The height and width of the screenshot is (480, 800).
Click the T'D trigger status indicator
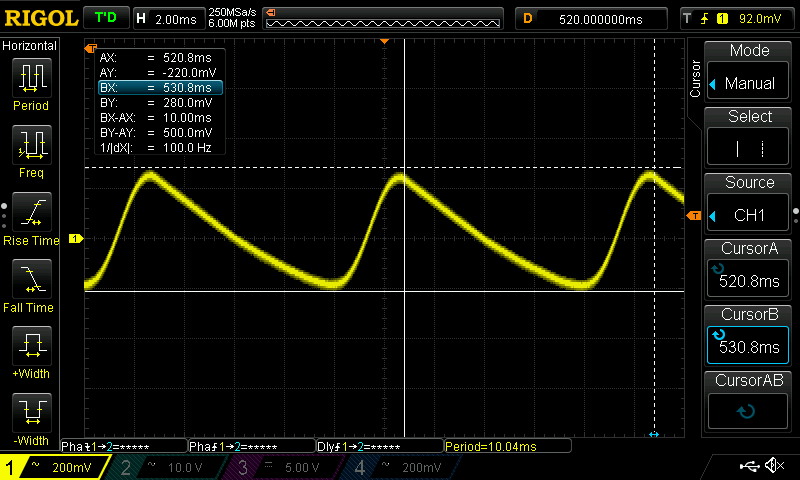point(106,18)
